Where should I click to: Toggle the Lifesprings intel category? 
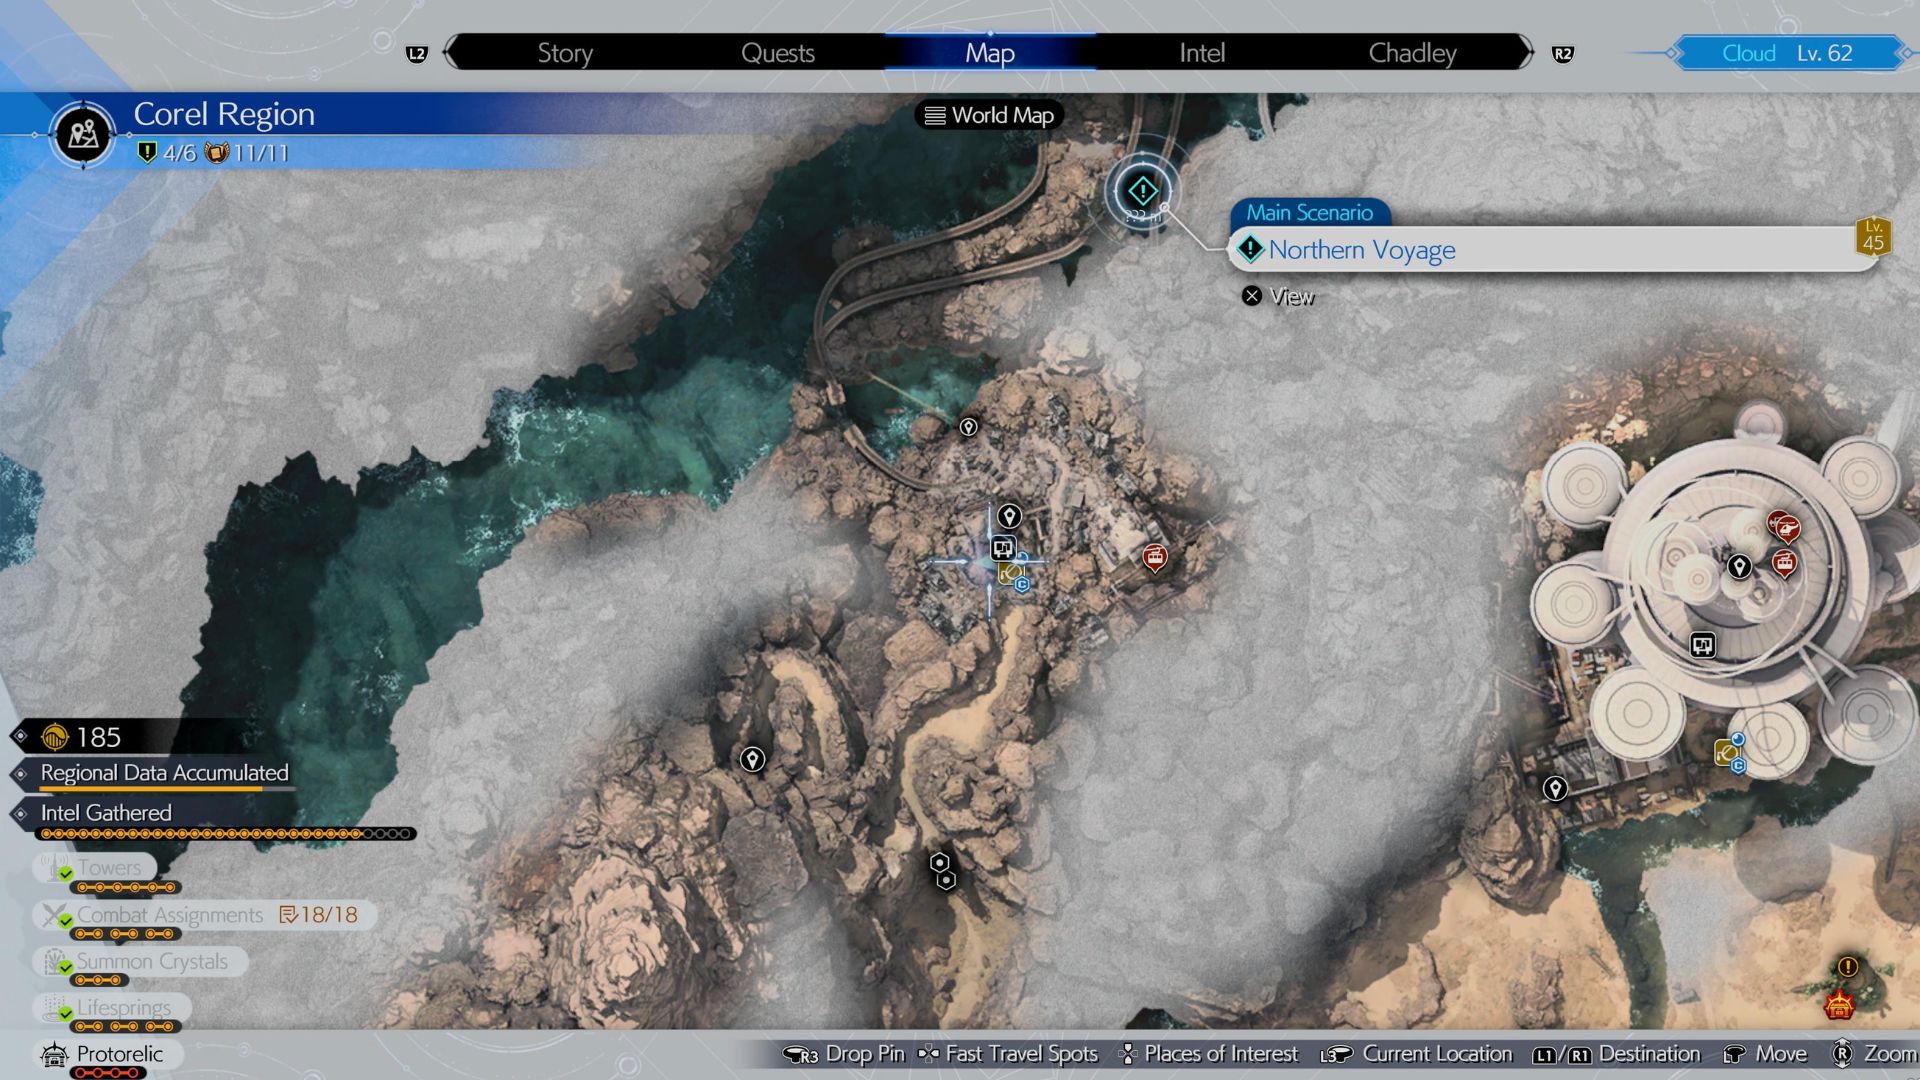point(122,1008)
